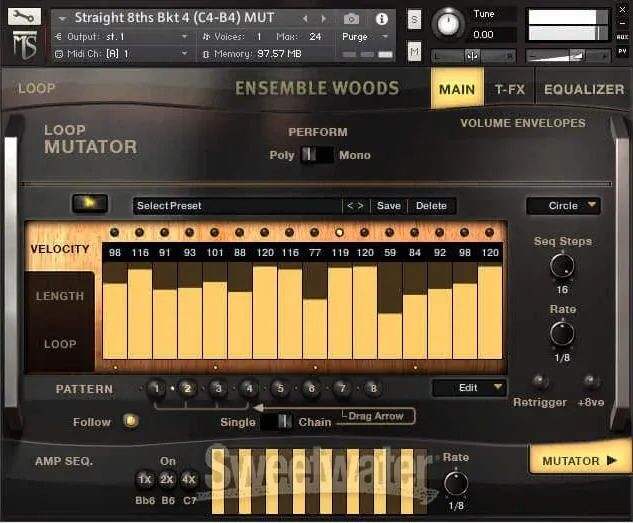This screenshot has width=633, height=523.
Task: Toggle the +8ve button
Action: (591, 381)
